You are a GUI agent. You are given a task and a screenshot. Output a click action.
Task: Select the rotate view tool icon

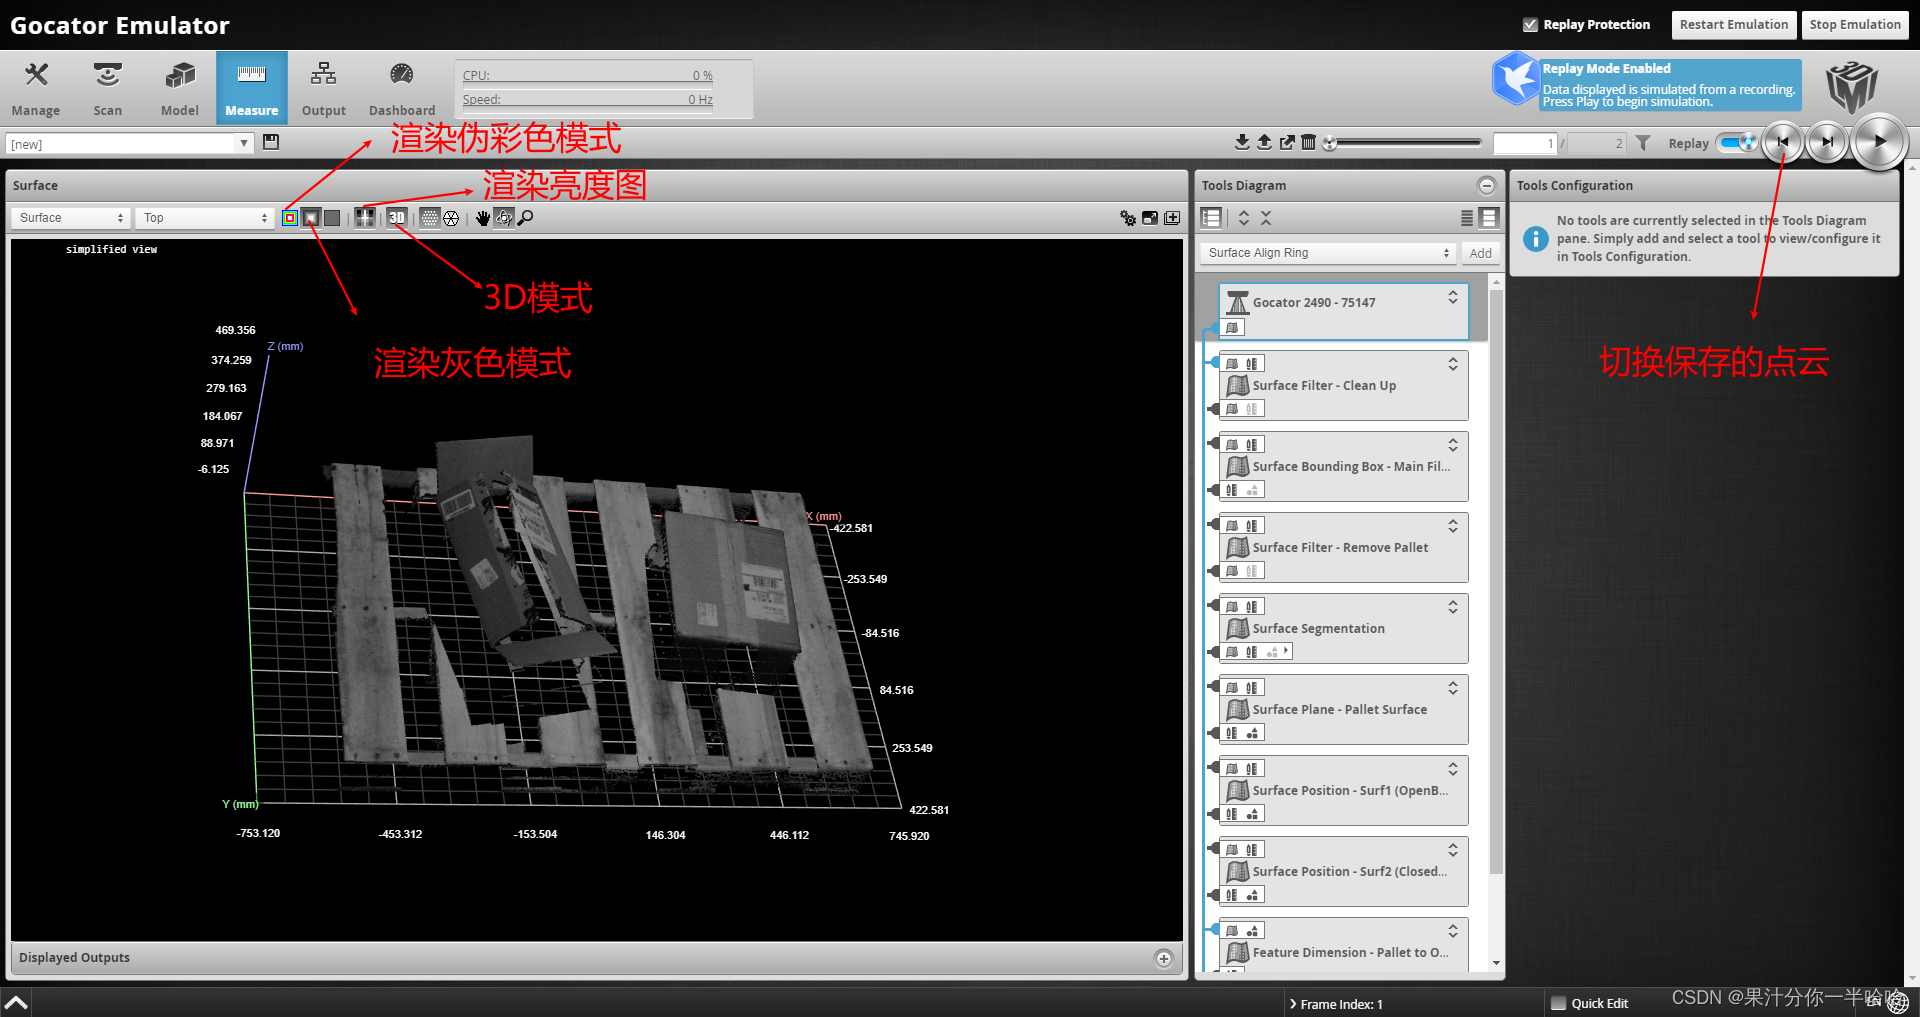(504, 218)
